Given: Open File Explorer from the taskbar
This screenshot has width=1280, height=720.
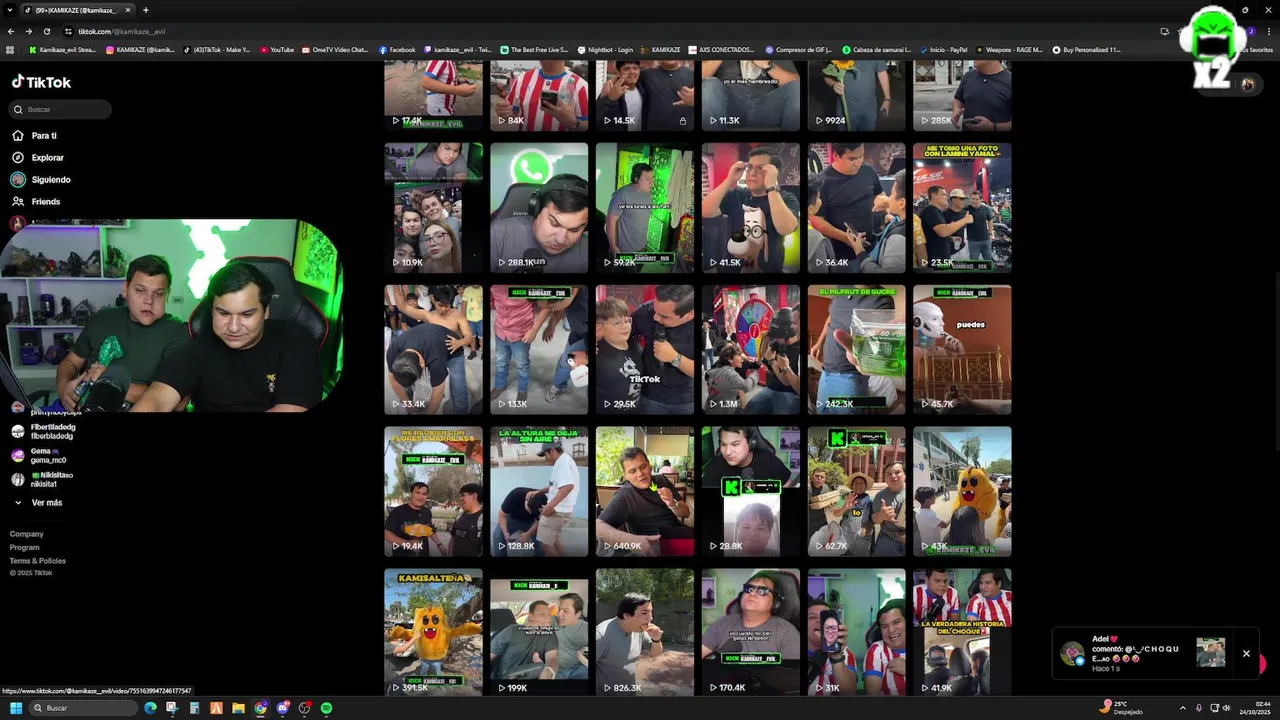Looking at the screenshot, I should 238,708.
